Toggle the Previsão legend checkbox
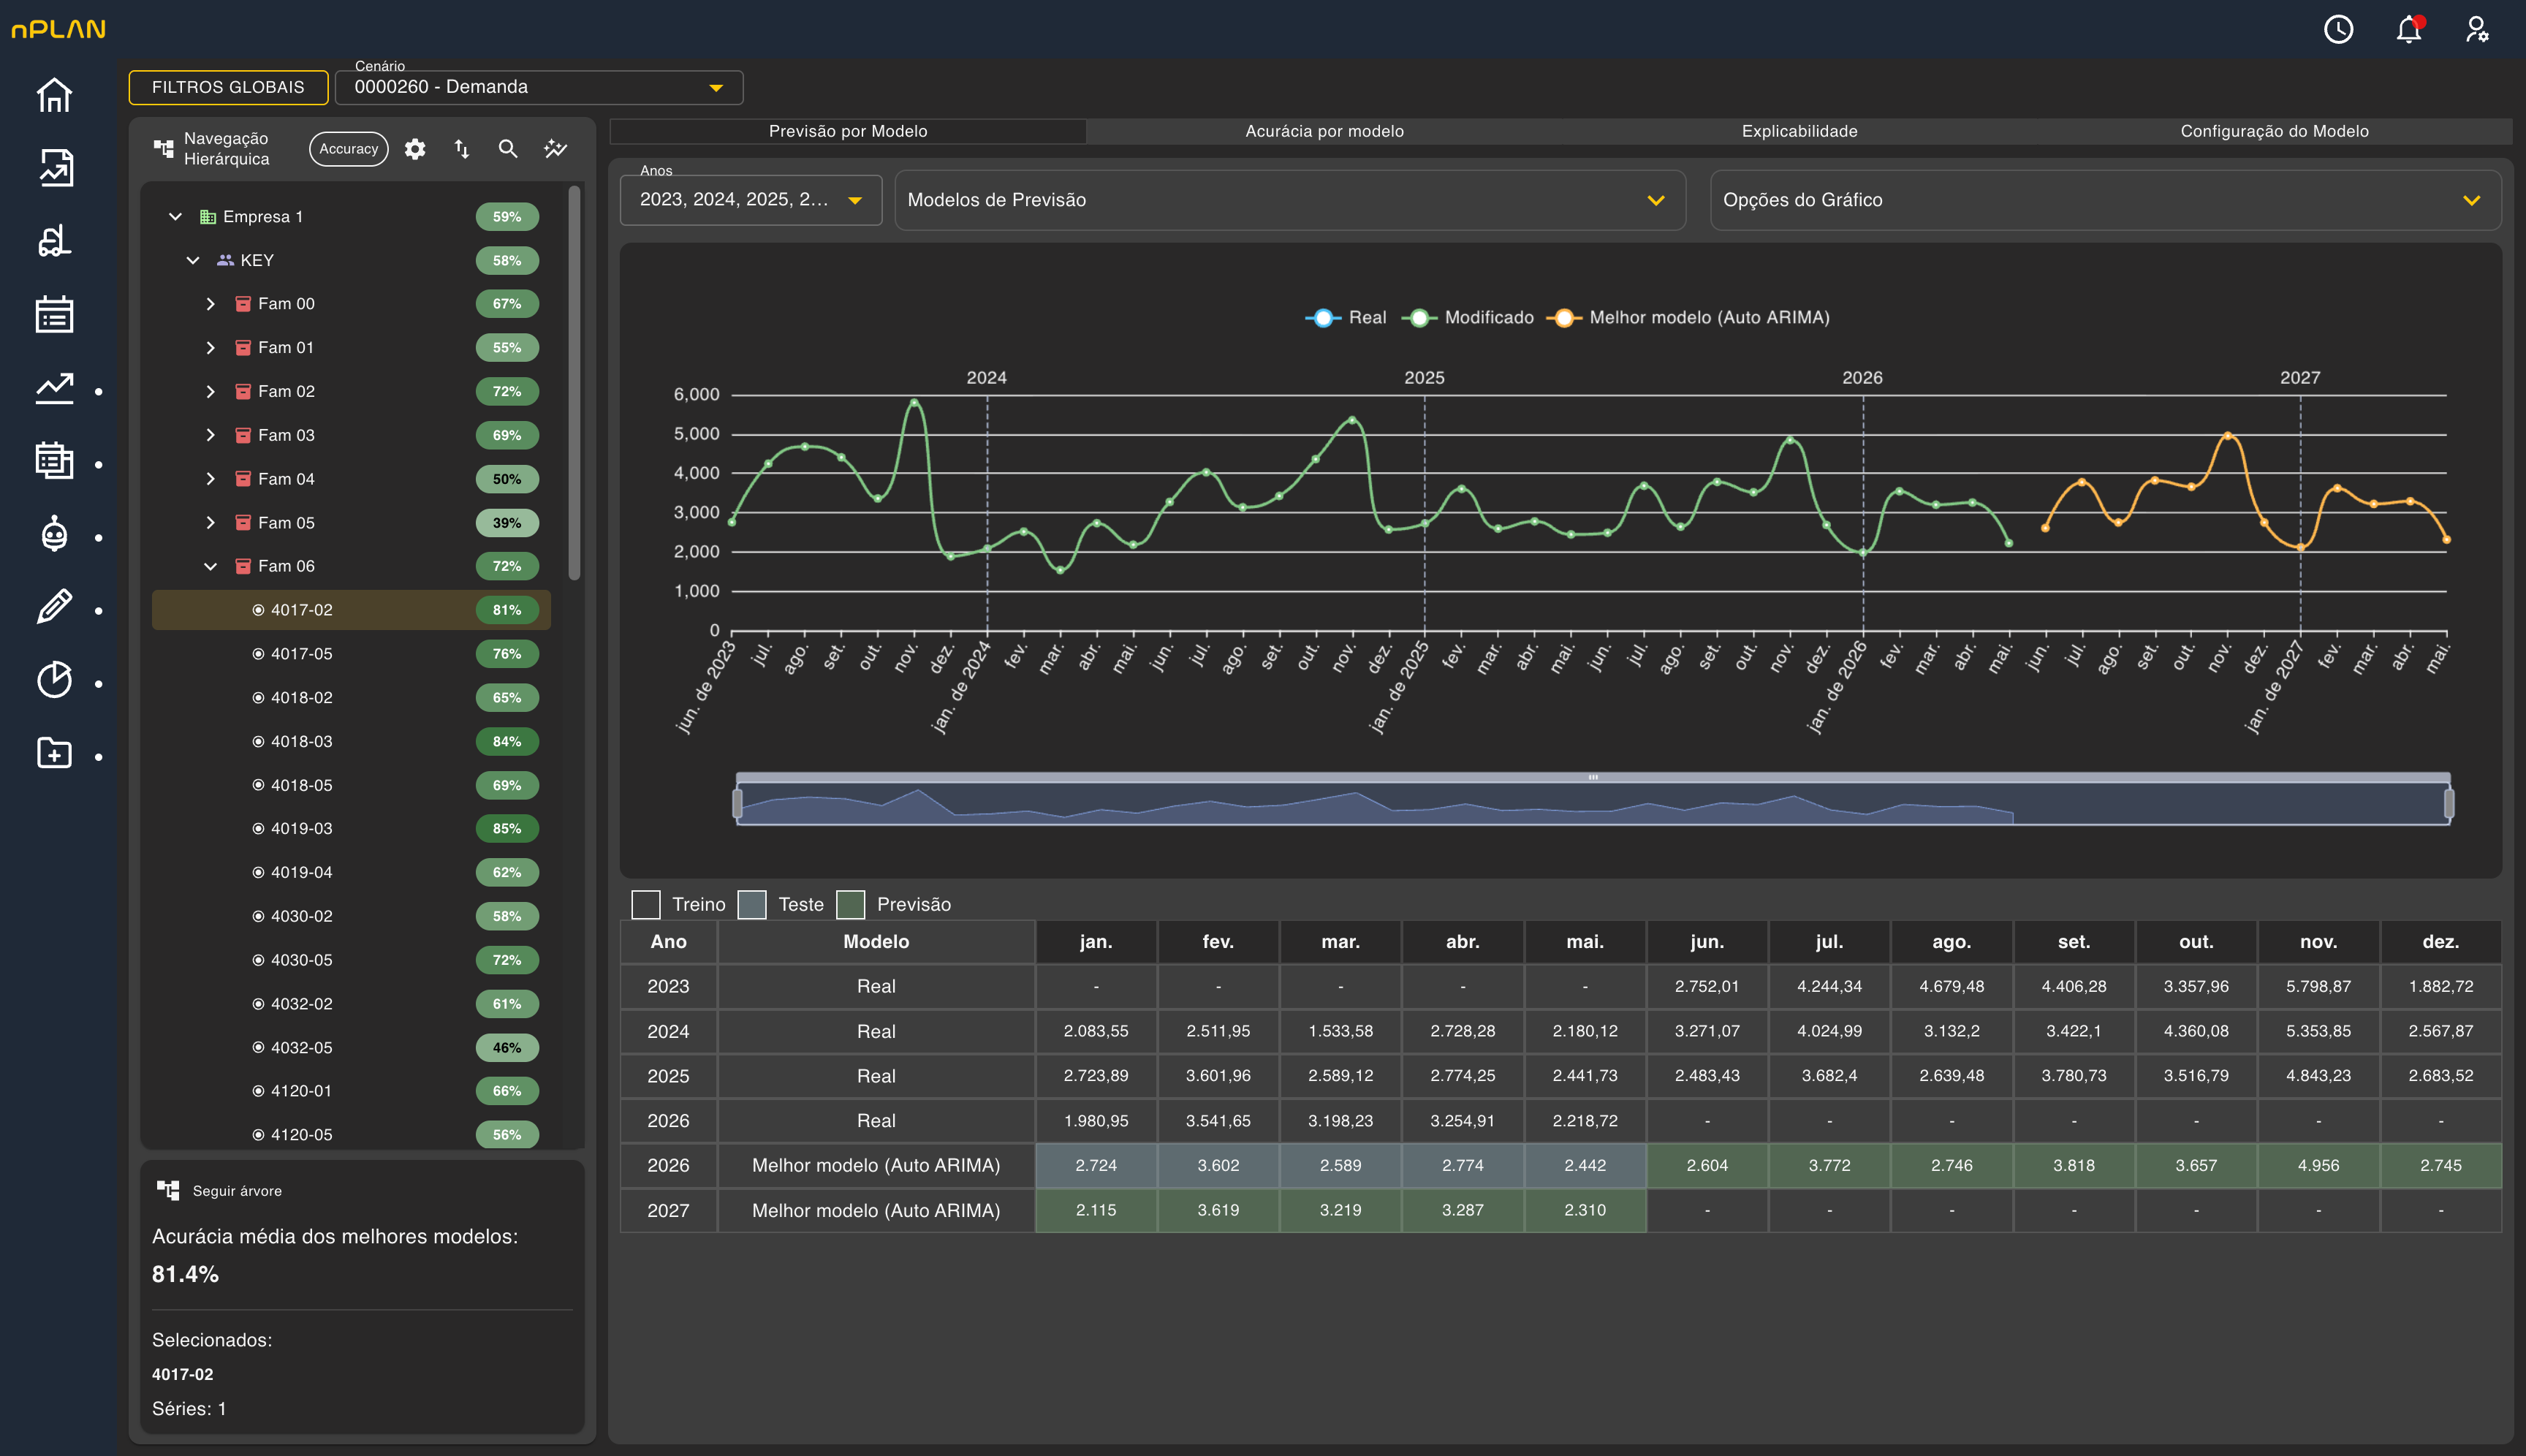This screenshot has height=1456, width=2526. 850,904
